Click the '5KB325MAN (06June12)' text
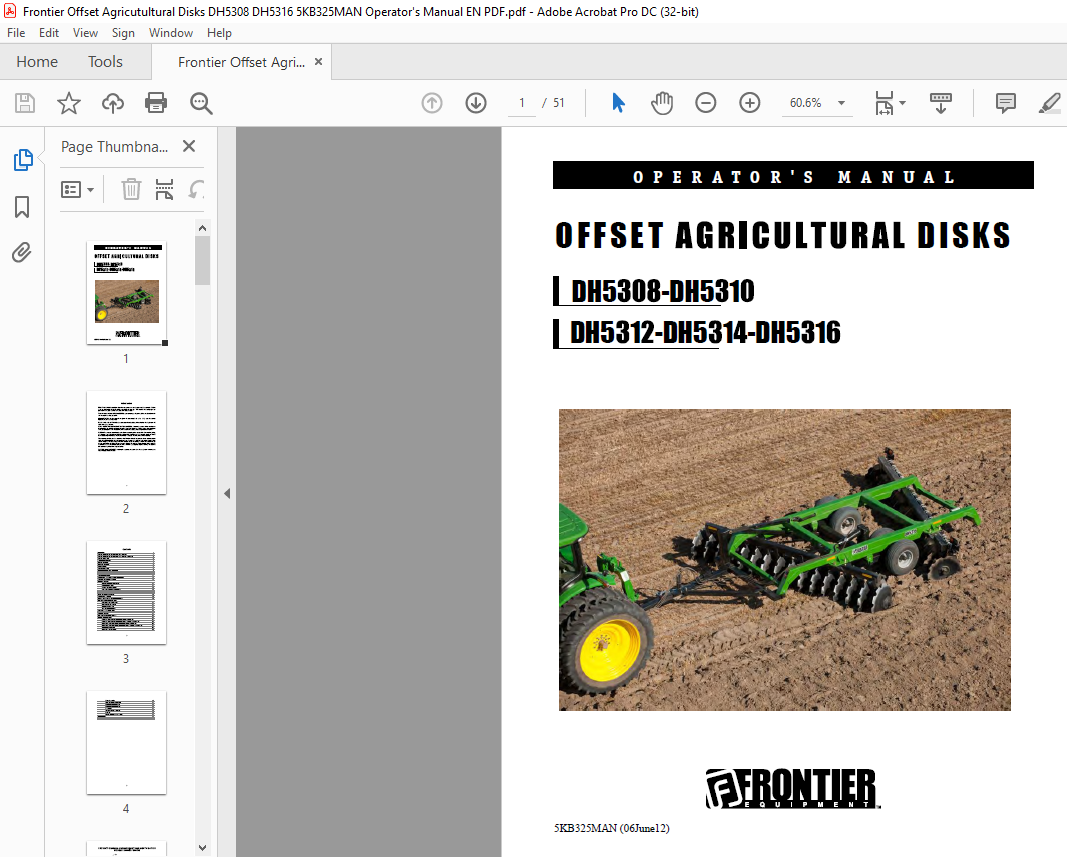Image resolution: width=1067 pixels, height=857 pixels. 612,828
